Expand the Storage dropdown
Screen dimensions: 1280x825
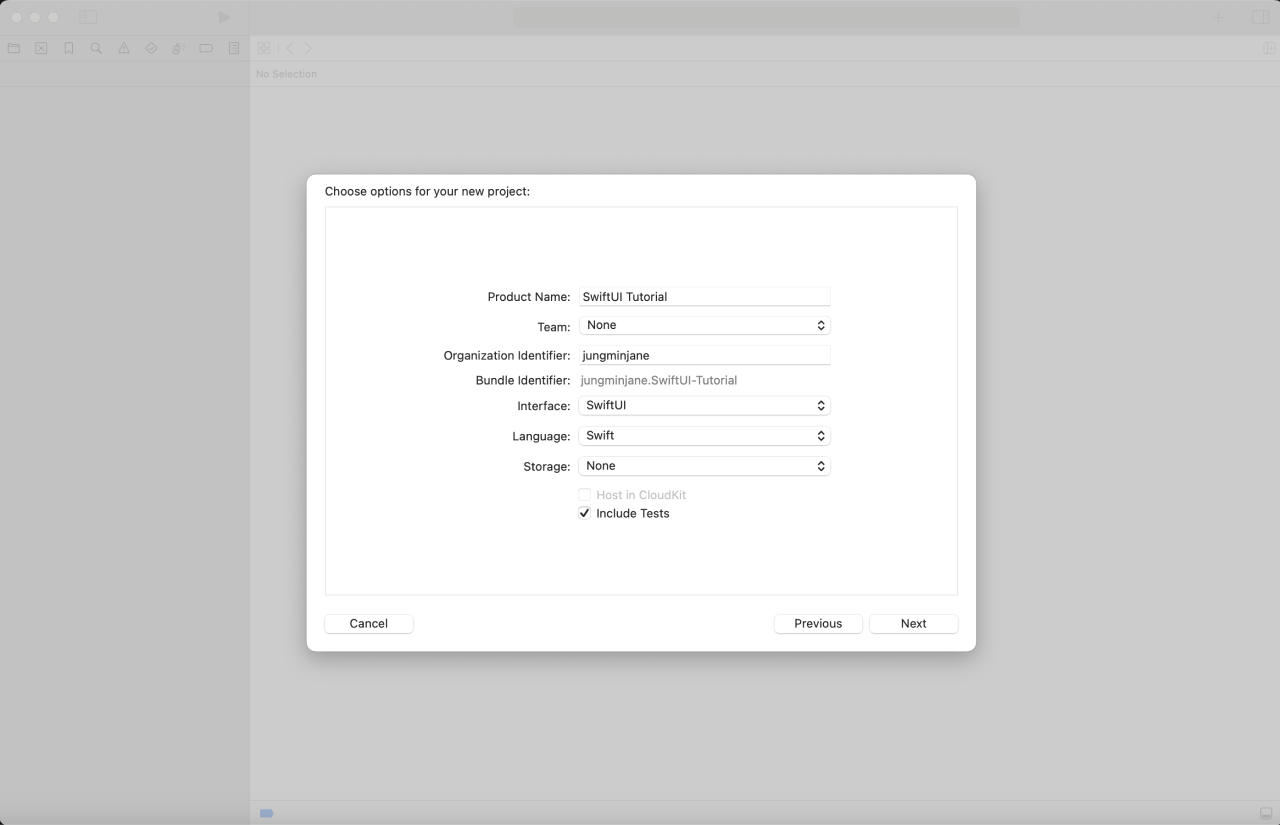[704, 466]
